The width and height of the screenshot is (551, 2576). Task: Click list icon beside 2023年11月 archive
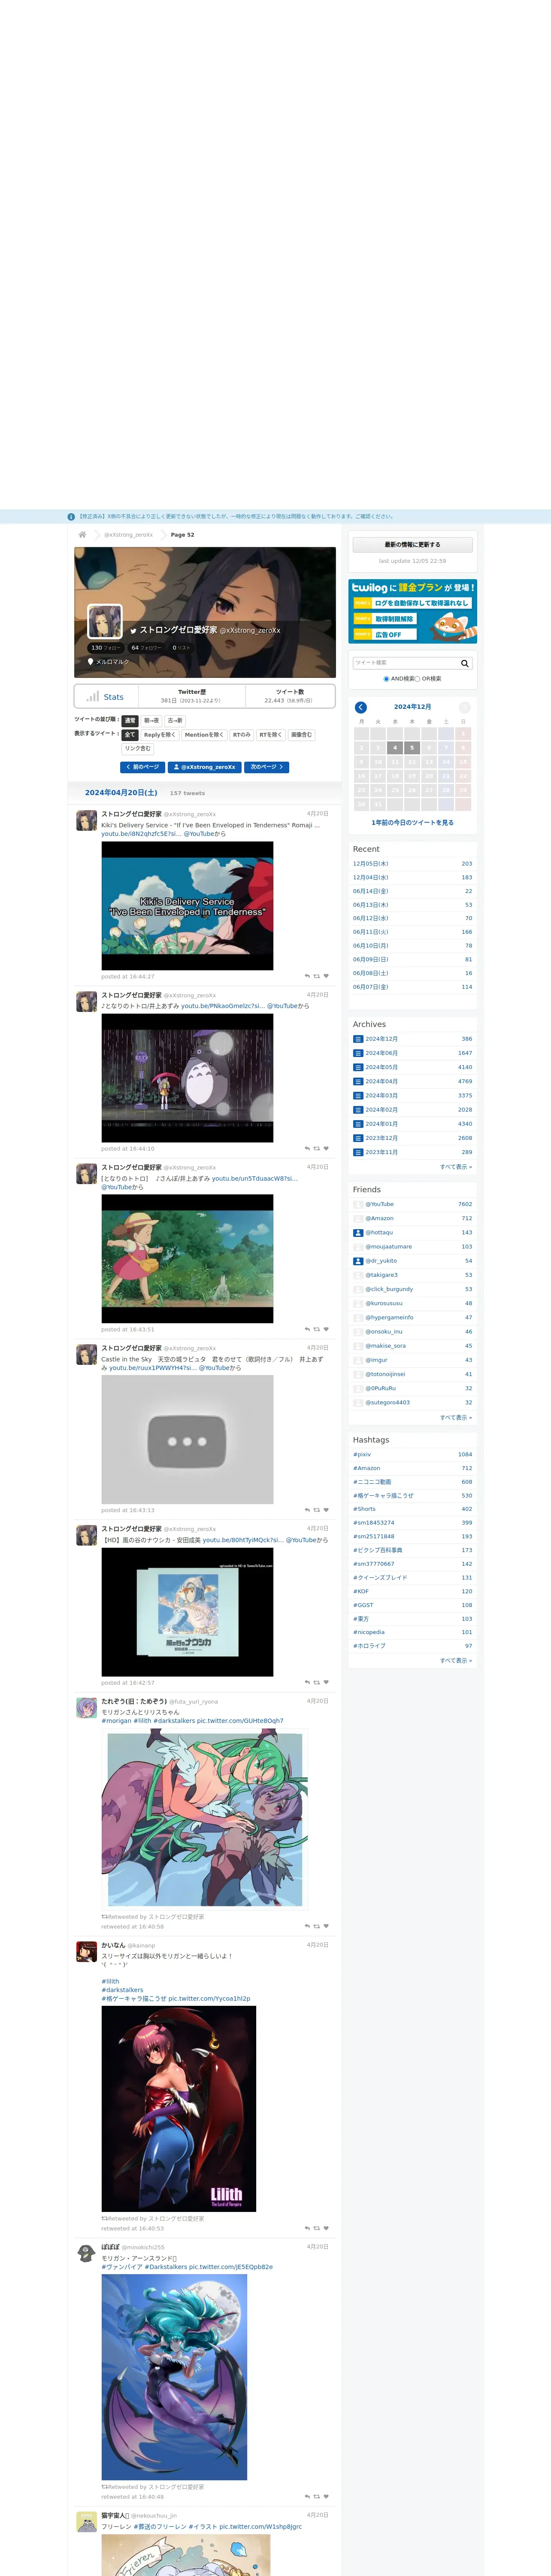[x=358, y=1152]
